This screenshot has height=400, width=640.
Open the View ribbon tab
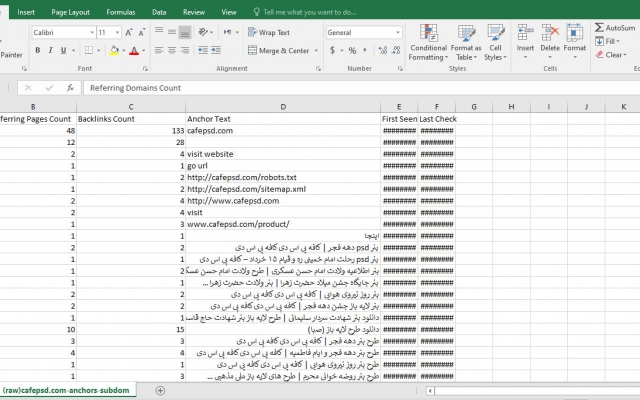229,12
